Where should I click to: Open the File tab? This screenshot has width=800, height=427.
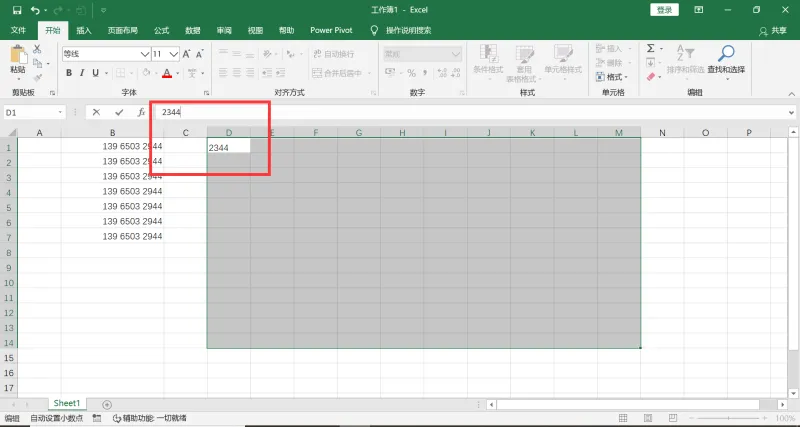coord(18,31)
